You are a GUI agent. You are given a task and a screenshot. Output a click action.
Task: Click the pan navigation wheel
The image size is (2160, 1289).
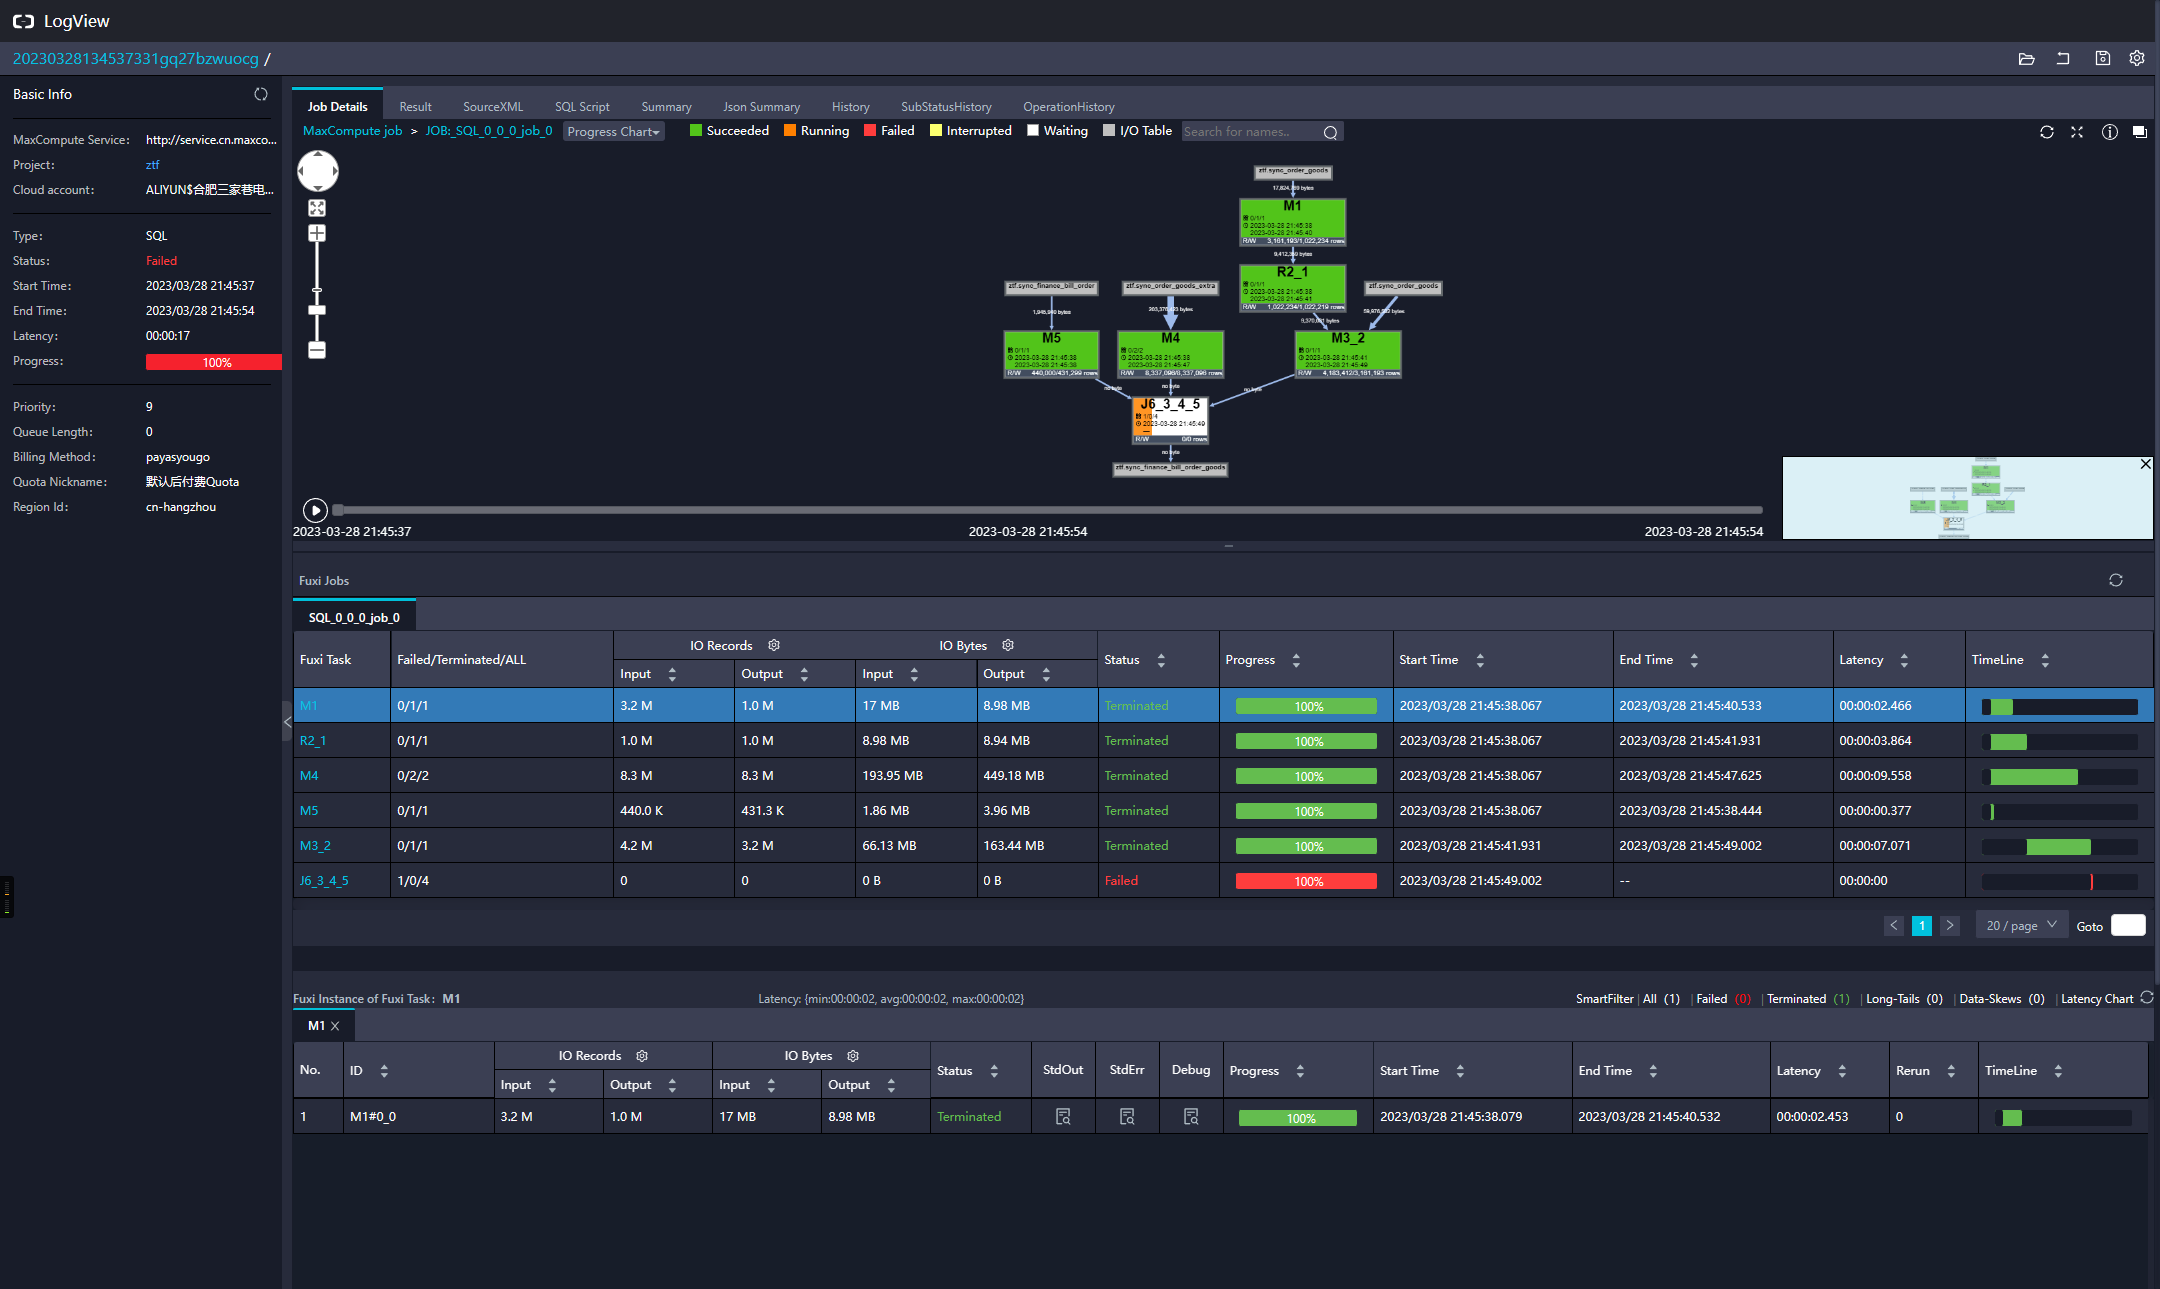click(318, 171)
